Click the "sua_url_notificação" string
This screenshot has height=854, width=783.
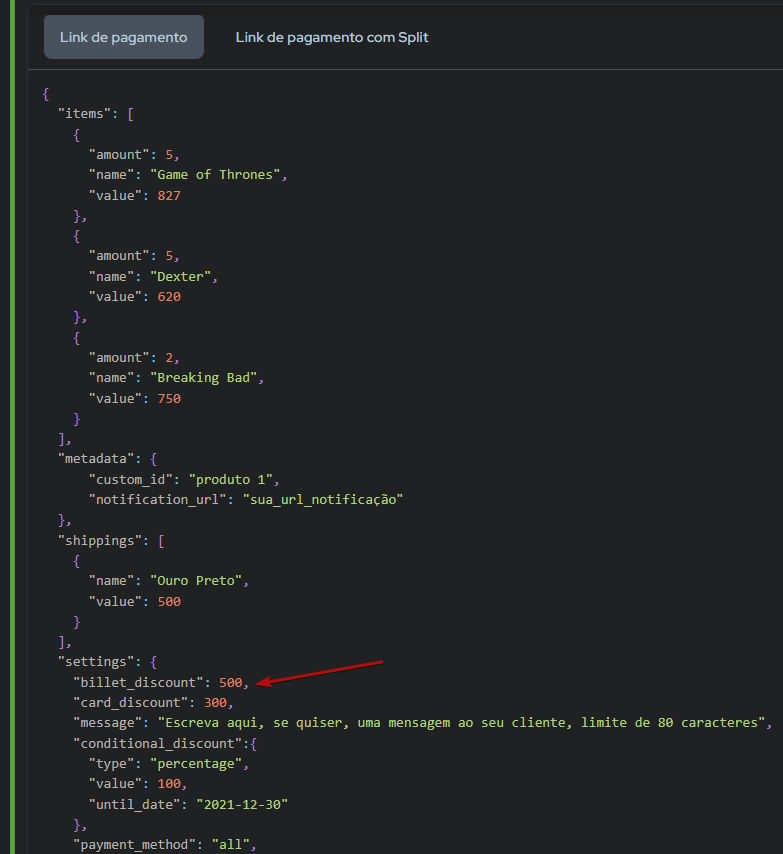pyautogui.click(x=323, y=499)
